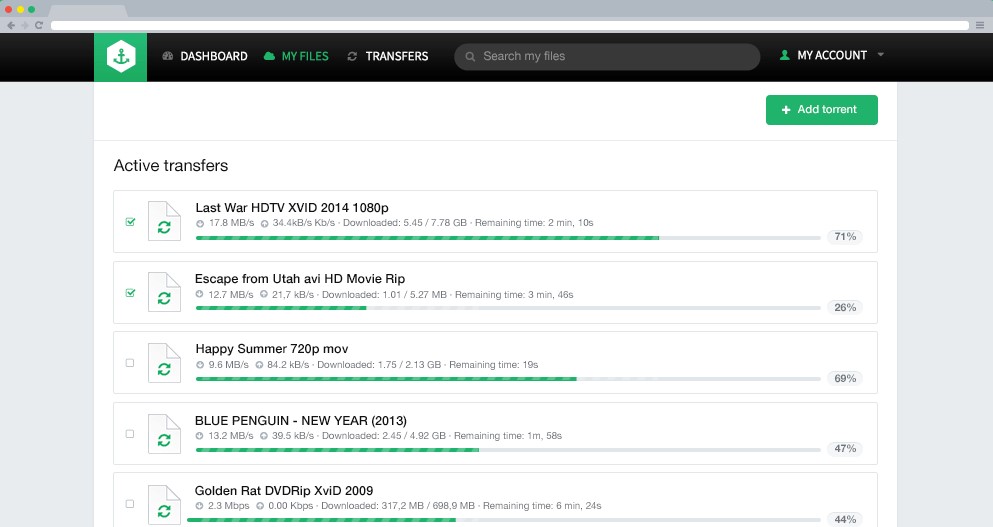The image size is (993, 527).
Task: Select the My Files nav item
Action: click(x=296, y=57)
